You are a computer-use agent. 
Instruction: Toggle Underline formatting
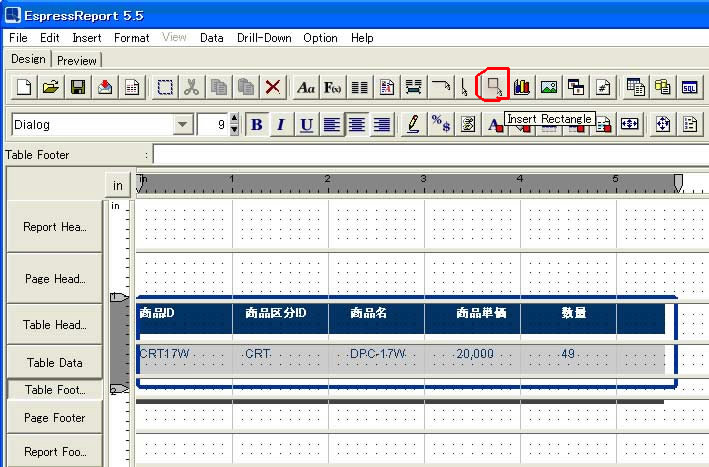coord(306,125)
